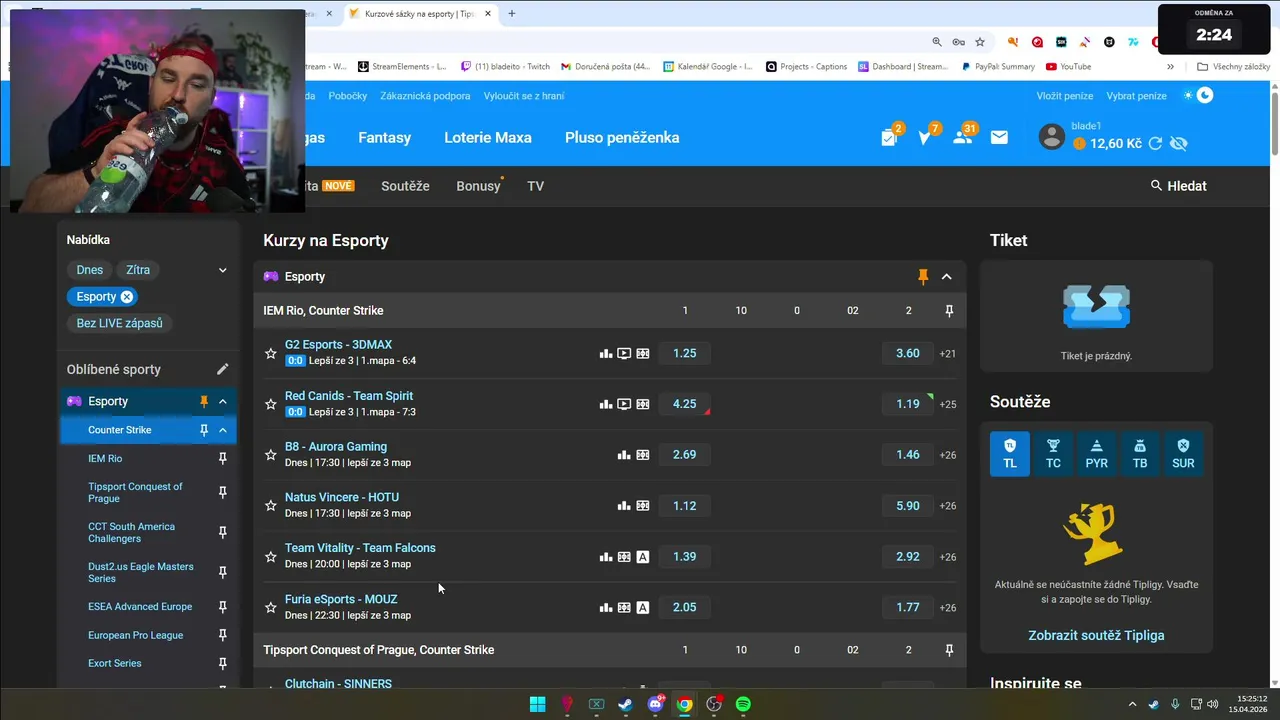The width and height of the screenshot is (1280, 720).
Task: Pin the Tipsport Conquest of Prague section header
Action: pyautogui.click(x=949, y=650)
